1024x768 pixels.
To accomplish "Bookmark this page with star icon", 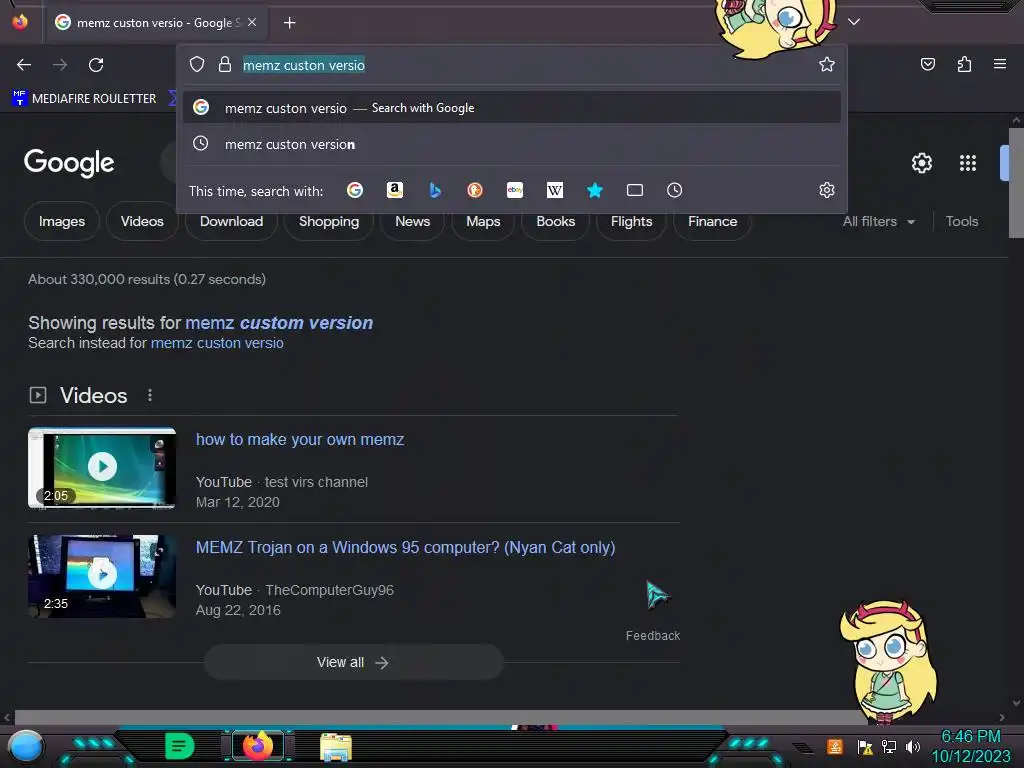I will coord(827,64).
